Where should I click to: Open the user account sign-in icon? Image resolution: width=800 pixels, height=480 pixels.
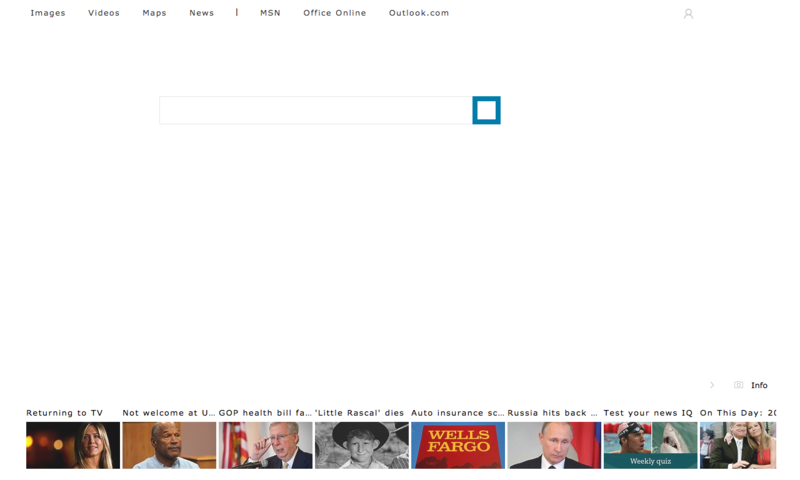click(688, 14)
